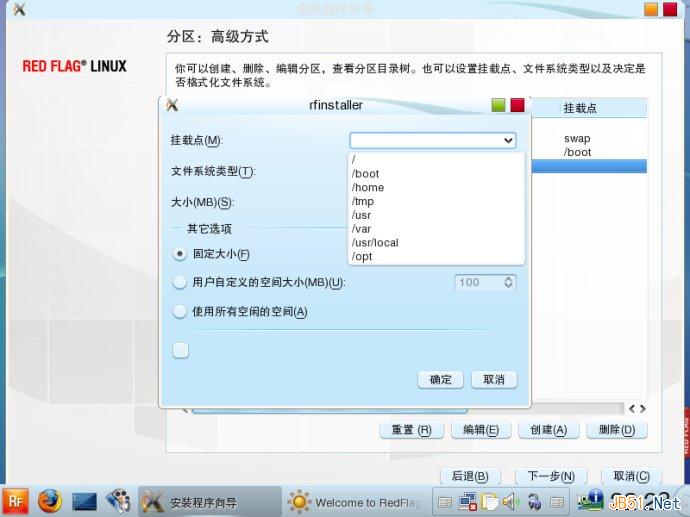Select the swap row in partition table
This screenshot has height=517, width=690.
[590, 138]
